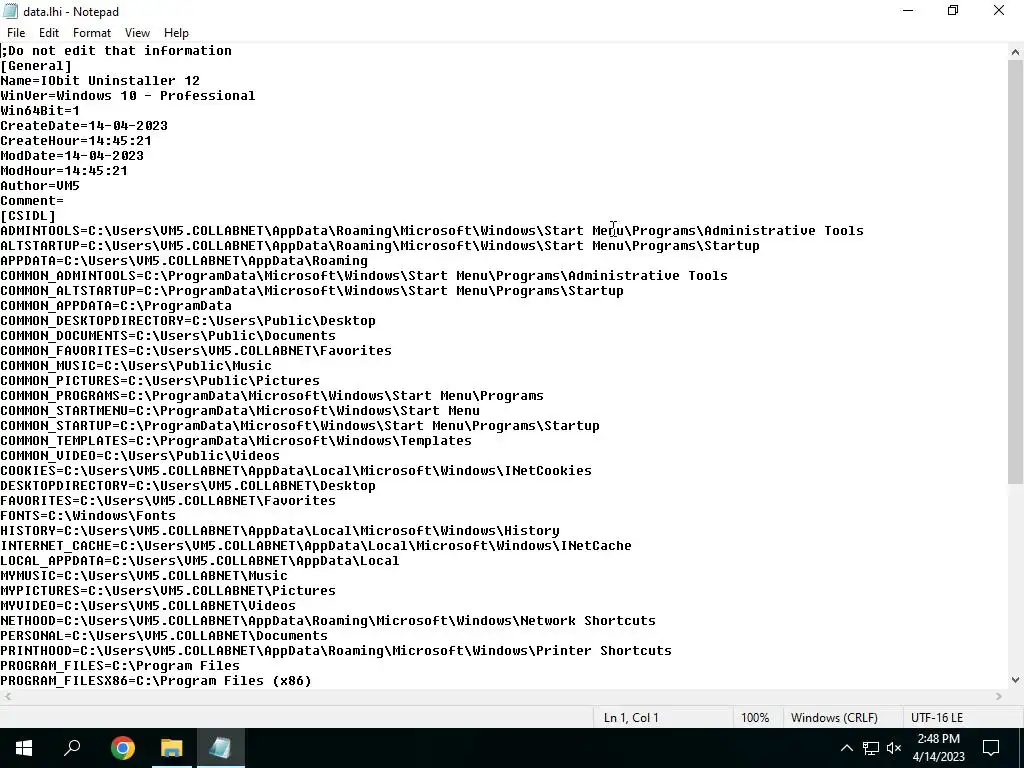Open the notification center icon
The image size is (1024, 768).
(991, 748)
